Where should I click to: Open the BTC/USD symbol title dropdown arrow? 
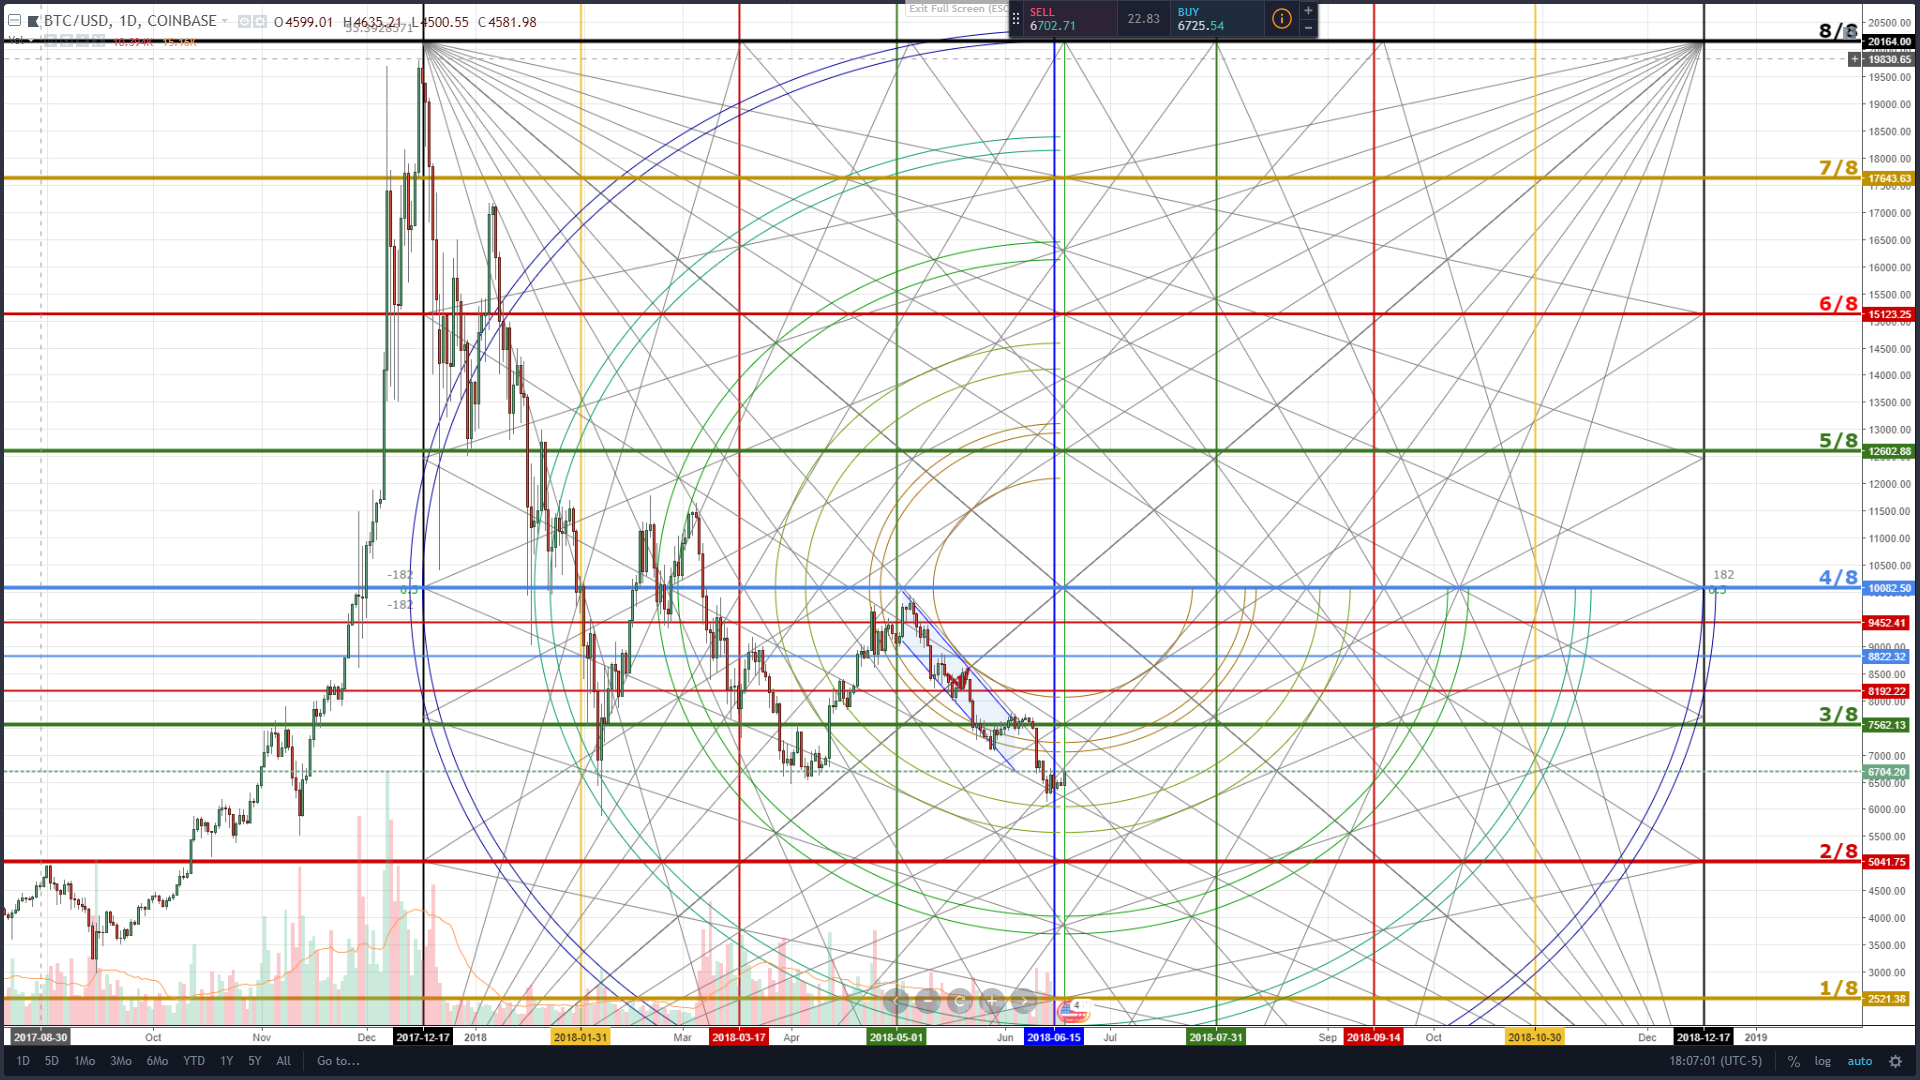click(225, 21)
